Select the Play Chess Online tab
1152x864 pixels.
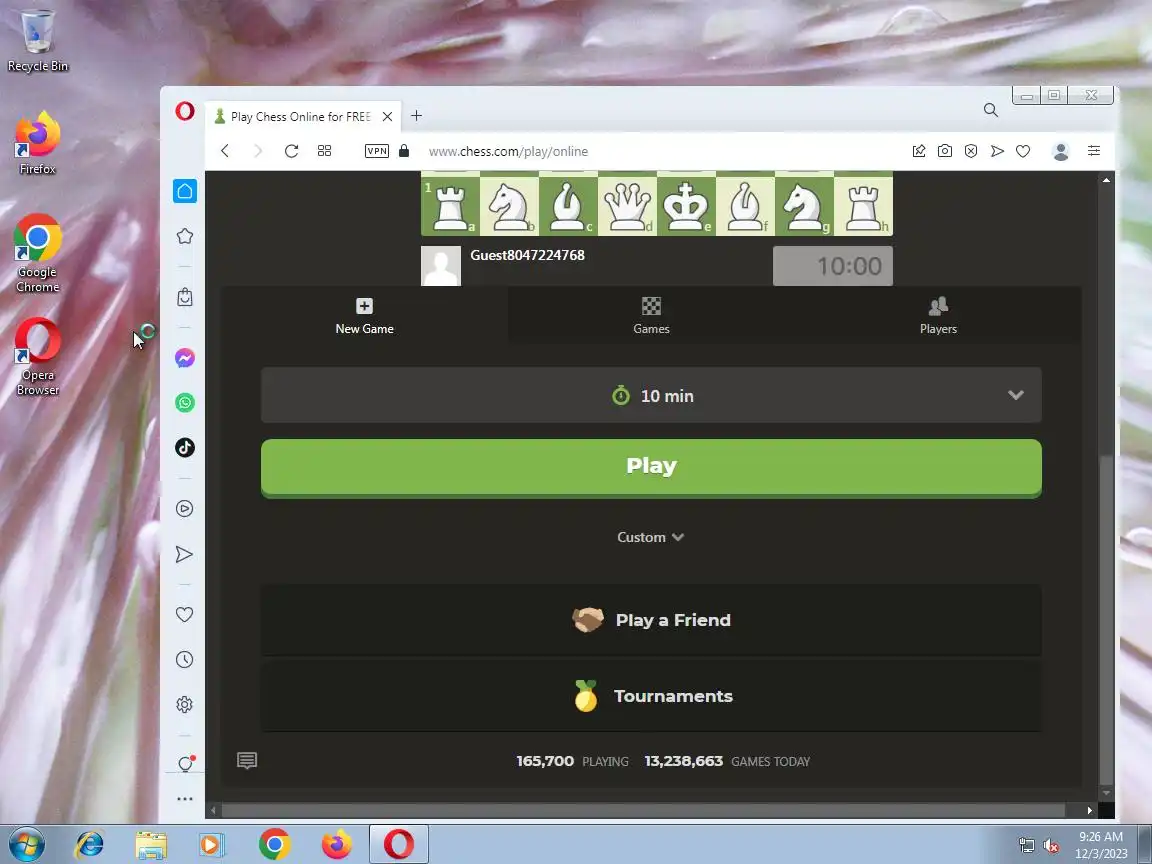(x=303, y=116)
